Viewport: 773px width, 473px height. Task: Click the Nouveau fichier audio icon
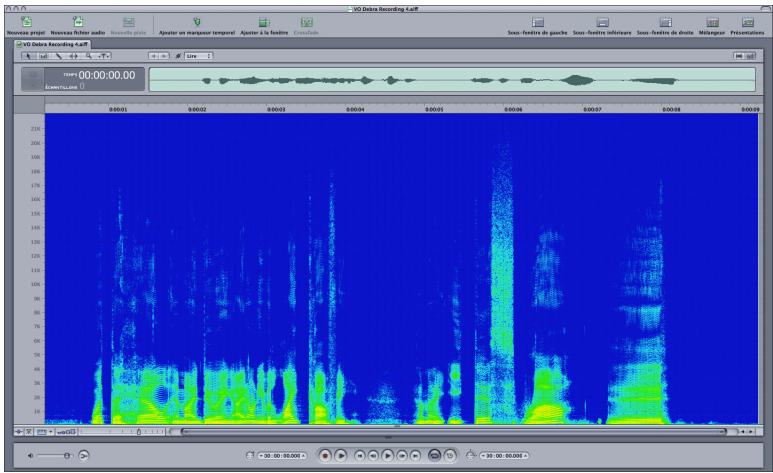[78, 22]
